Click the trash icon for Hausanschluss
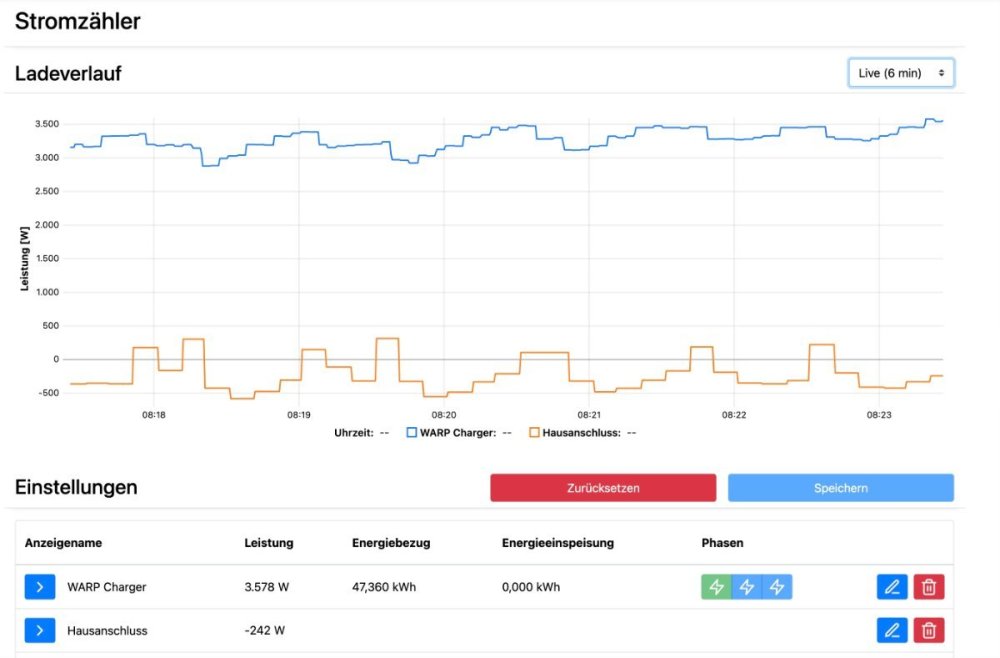1000x658 pixels. tap(929, 630)
